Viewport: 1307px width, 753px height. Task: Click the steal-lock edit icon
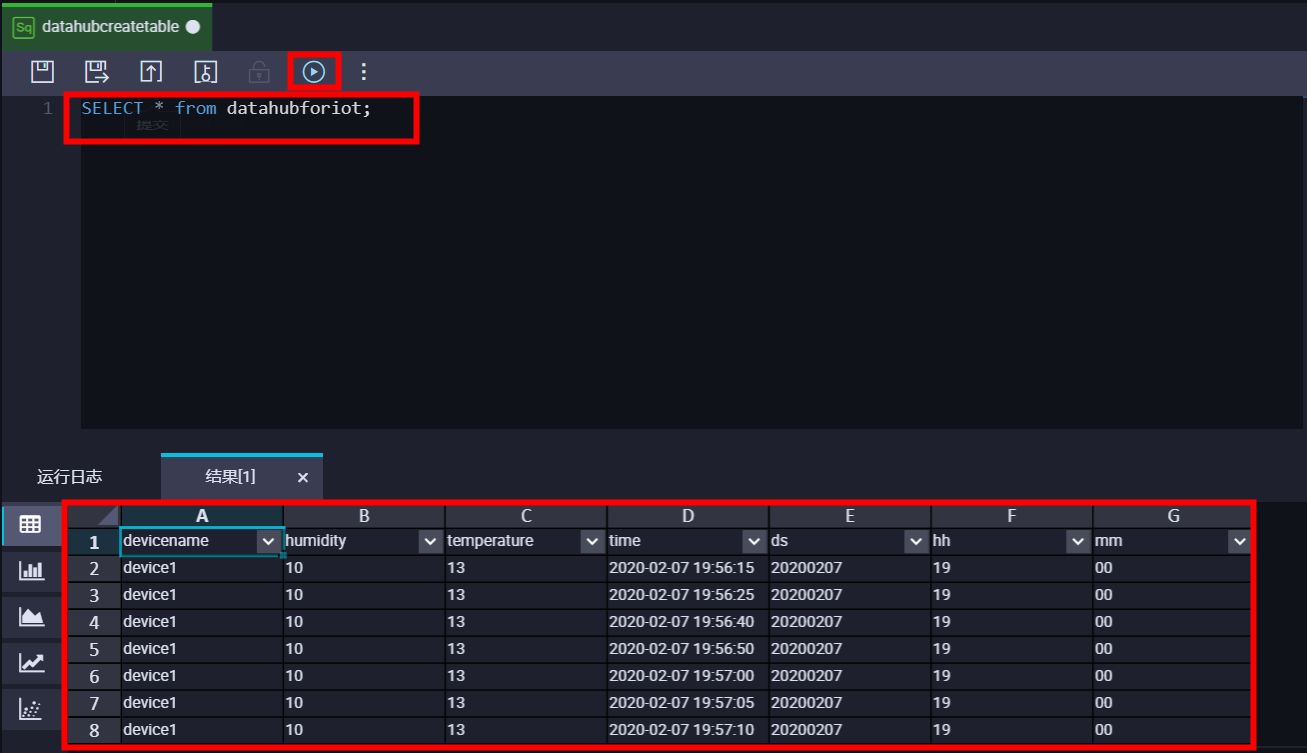(x=205, y=72)
